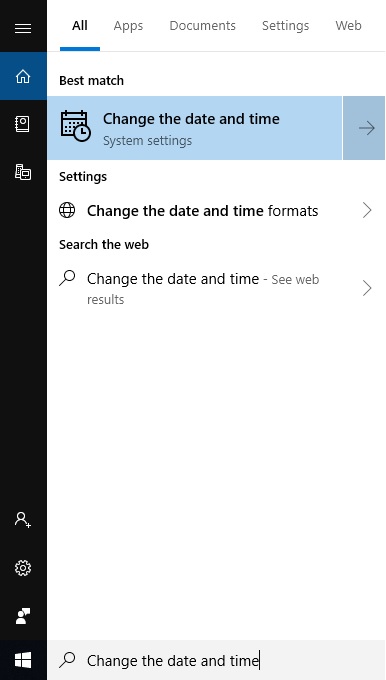The image size is (386, 680).
Task: Click the calendar clock icon in Best match
Action: tap(75, 126)
